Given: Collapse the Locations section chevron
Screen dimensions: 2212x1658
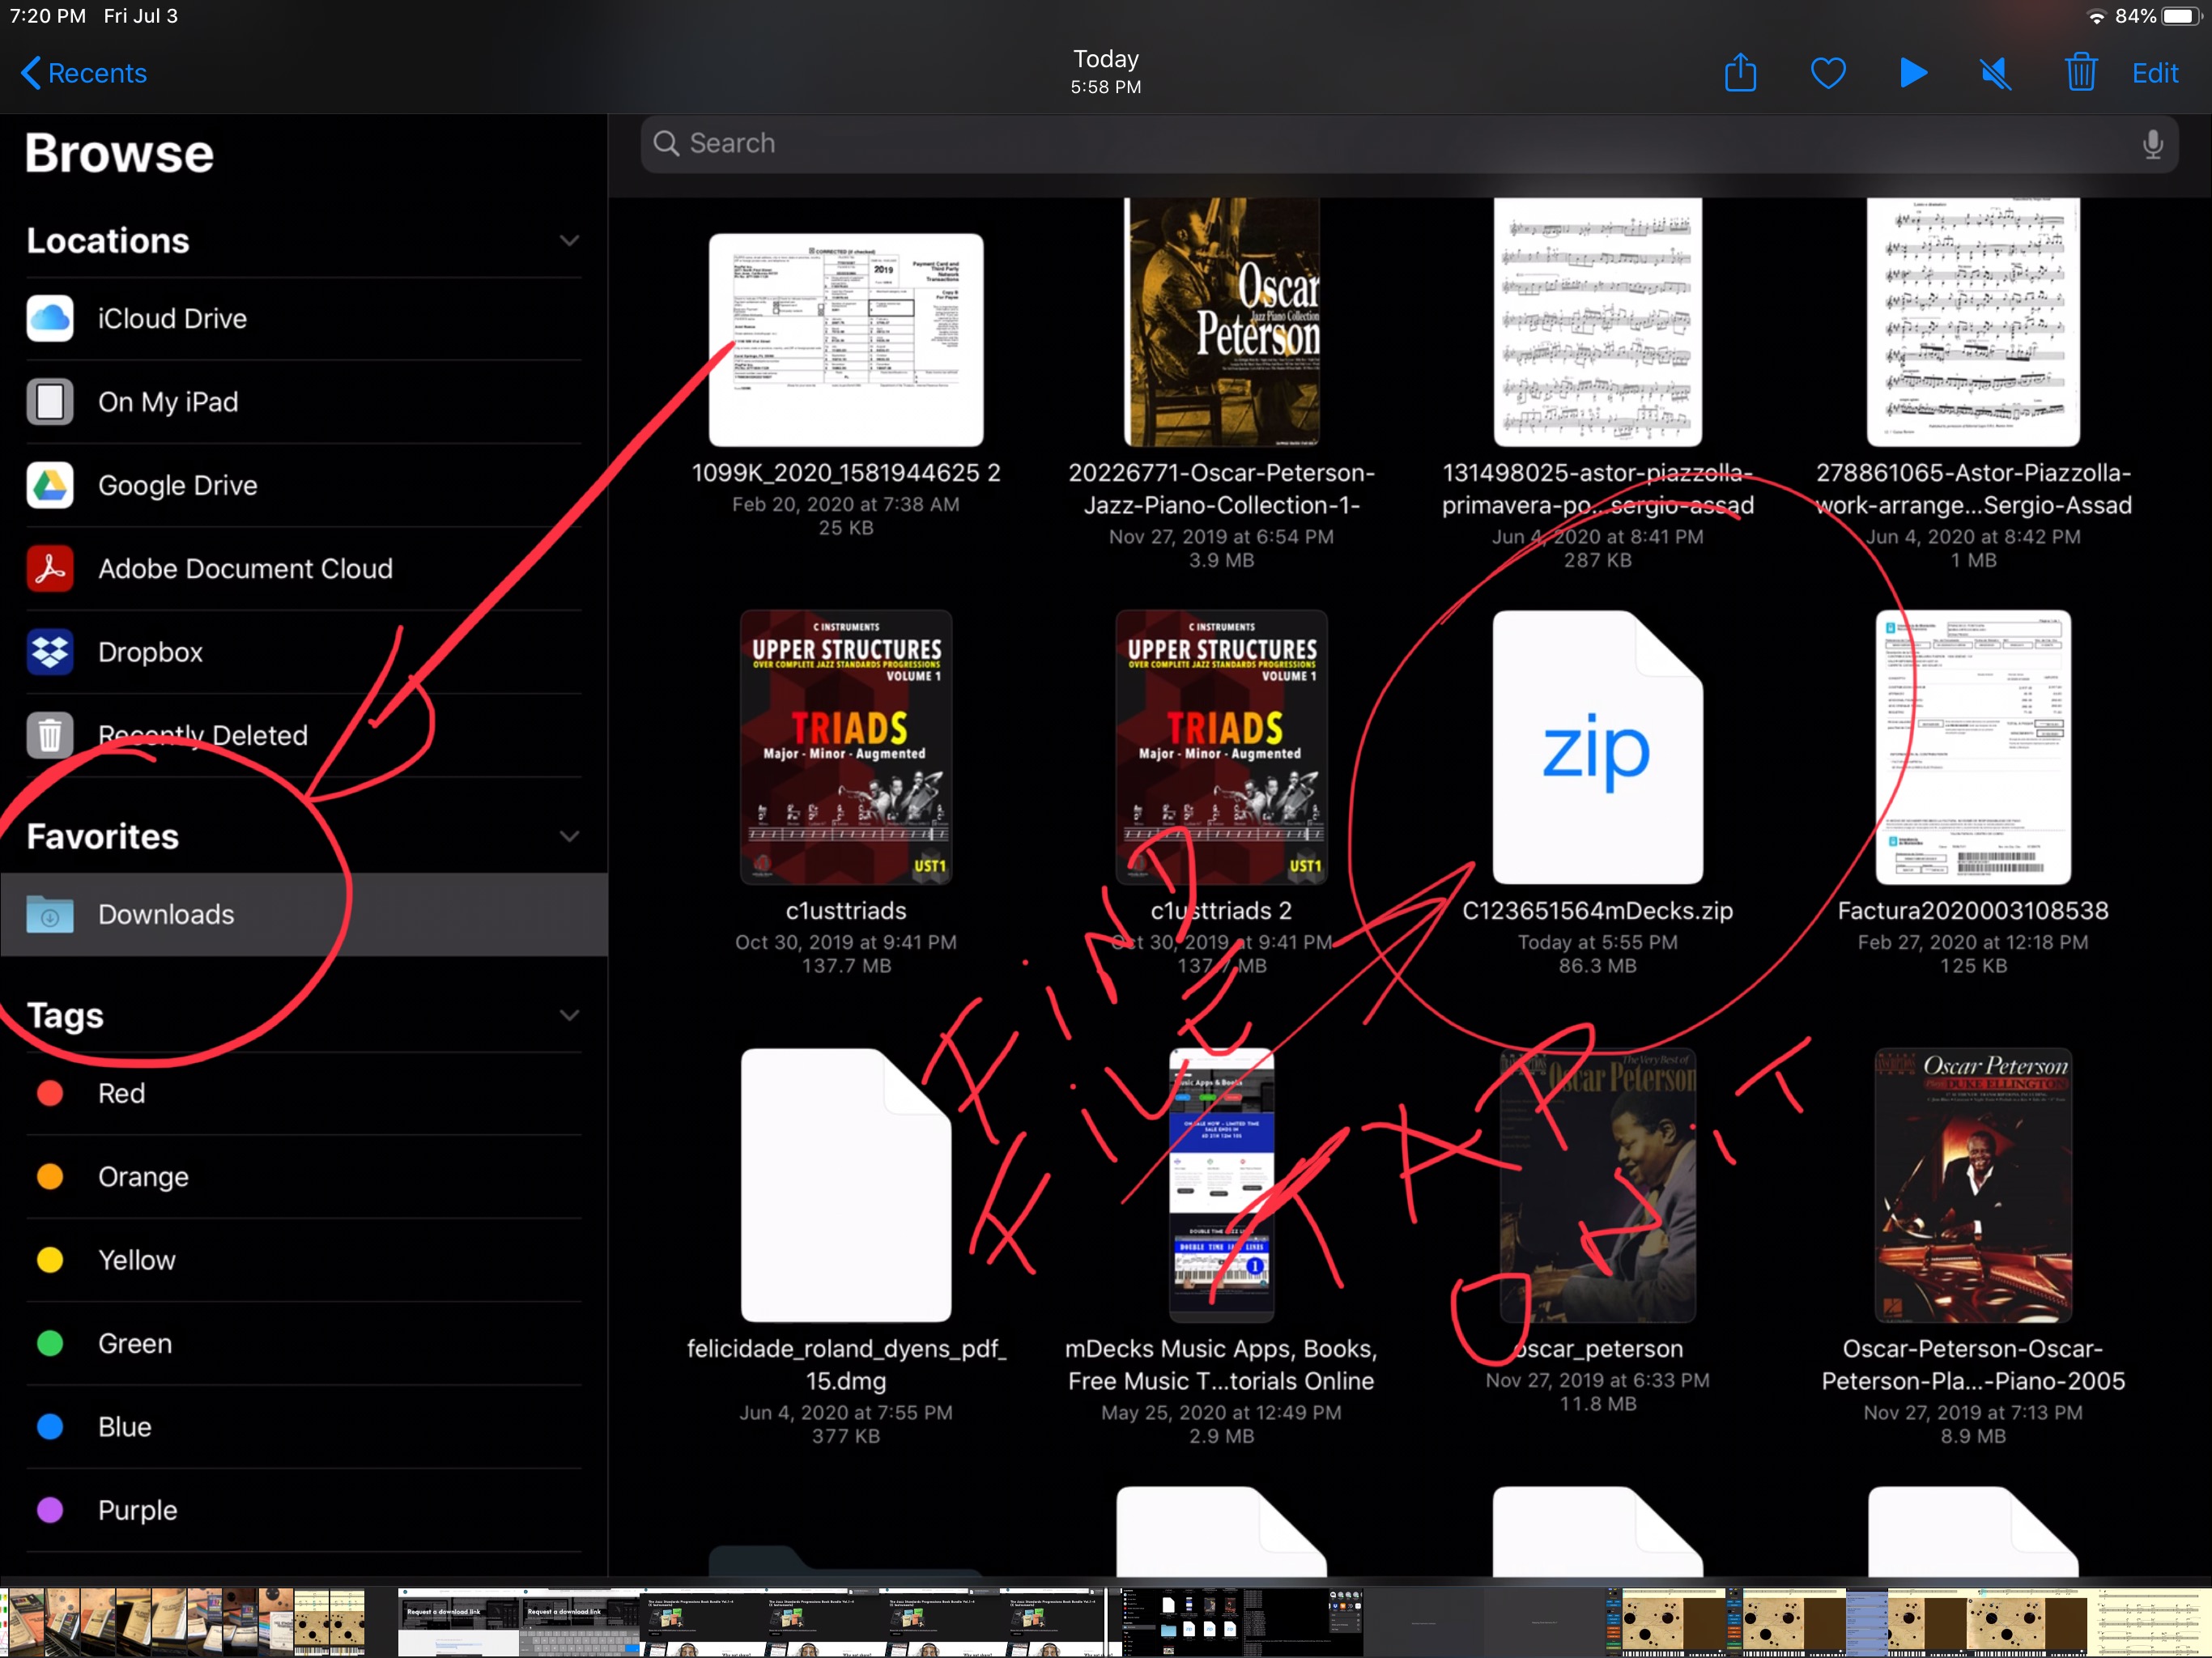Looking at the screenshot, I should point(569,240).
